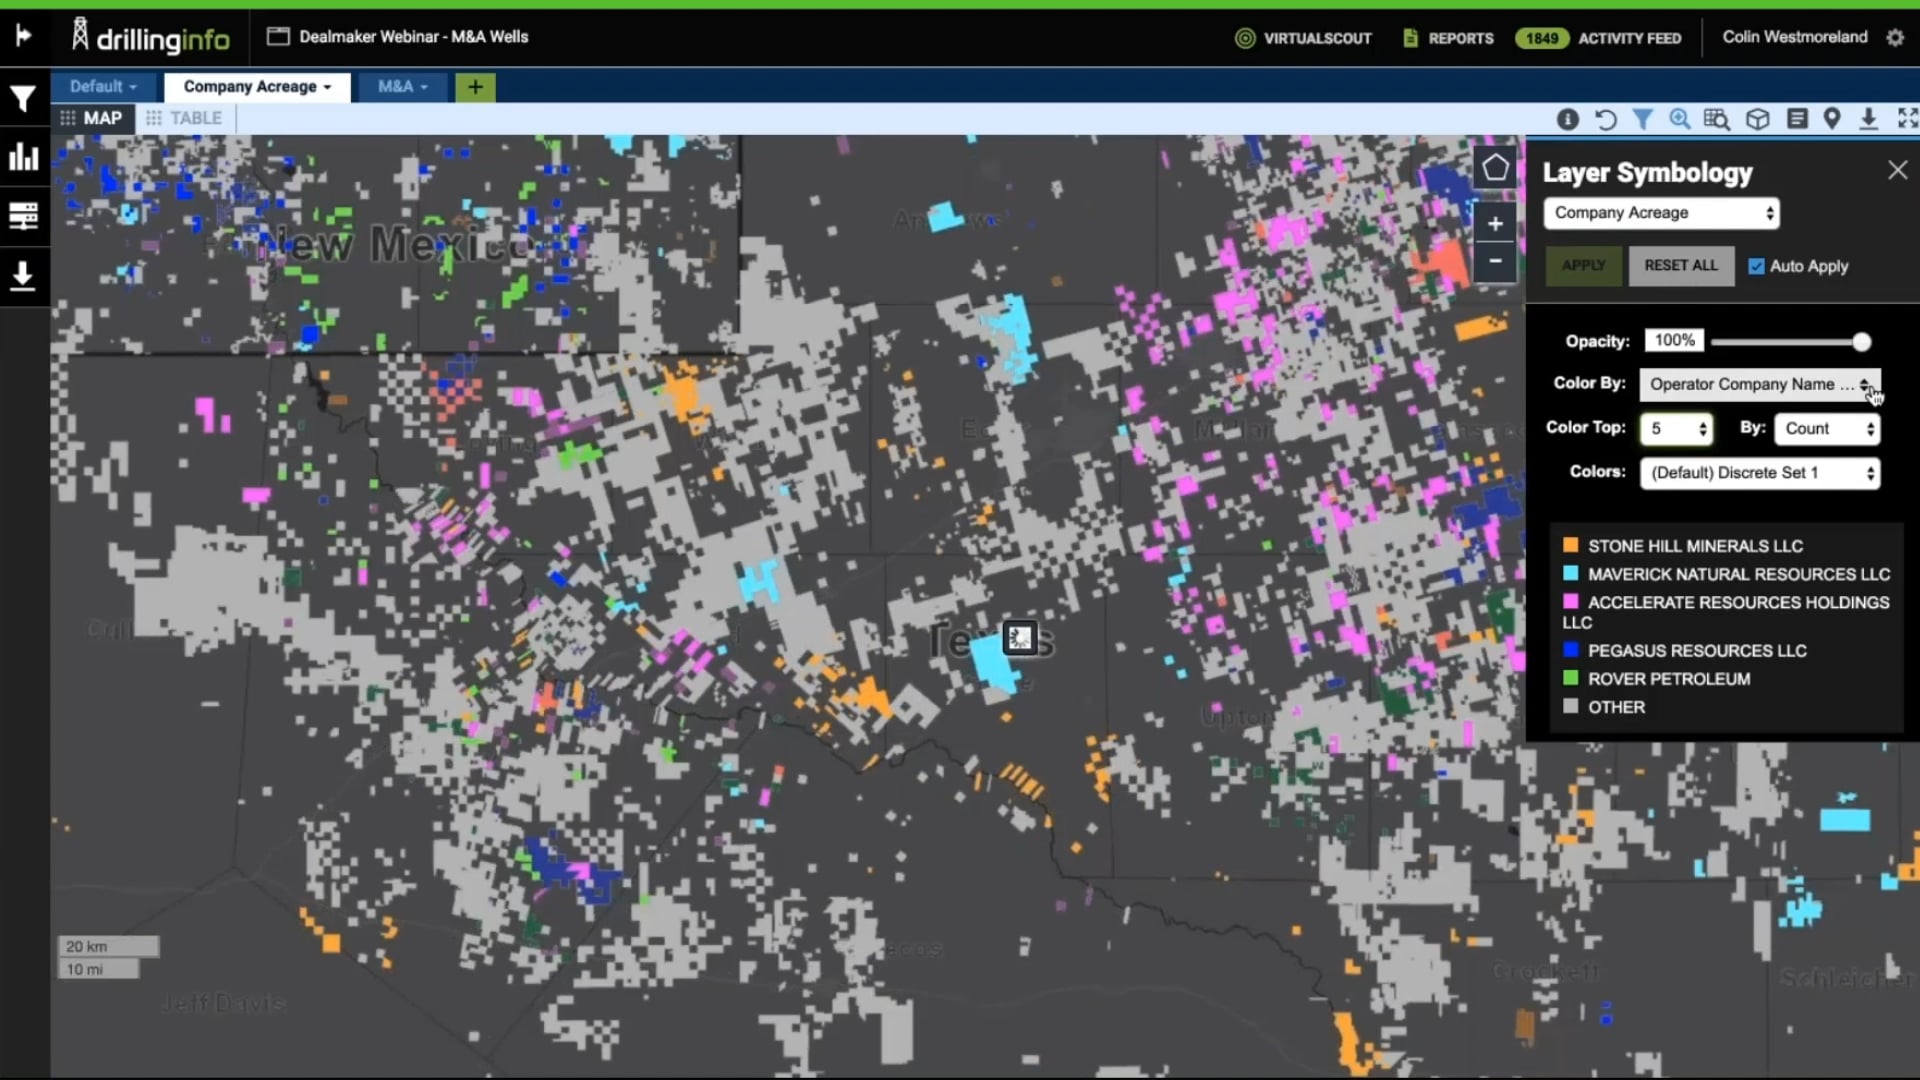1920x1080 pixels.
Task: Click the map pin marker icon
Action: (1832, 119)
